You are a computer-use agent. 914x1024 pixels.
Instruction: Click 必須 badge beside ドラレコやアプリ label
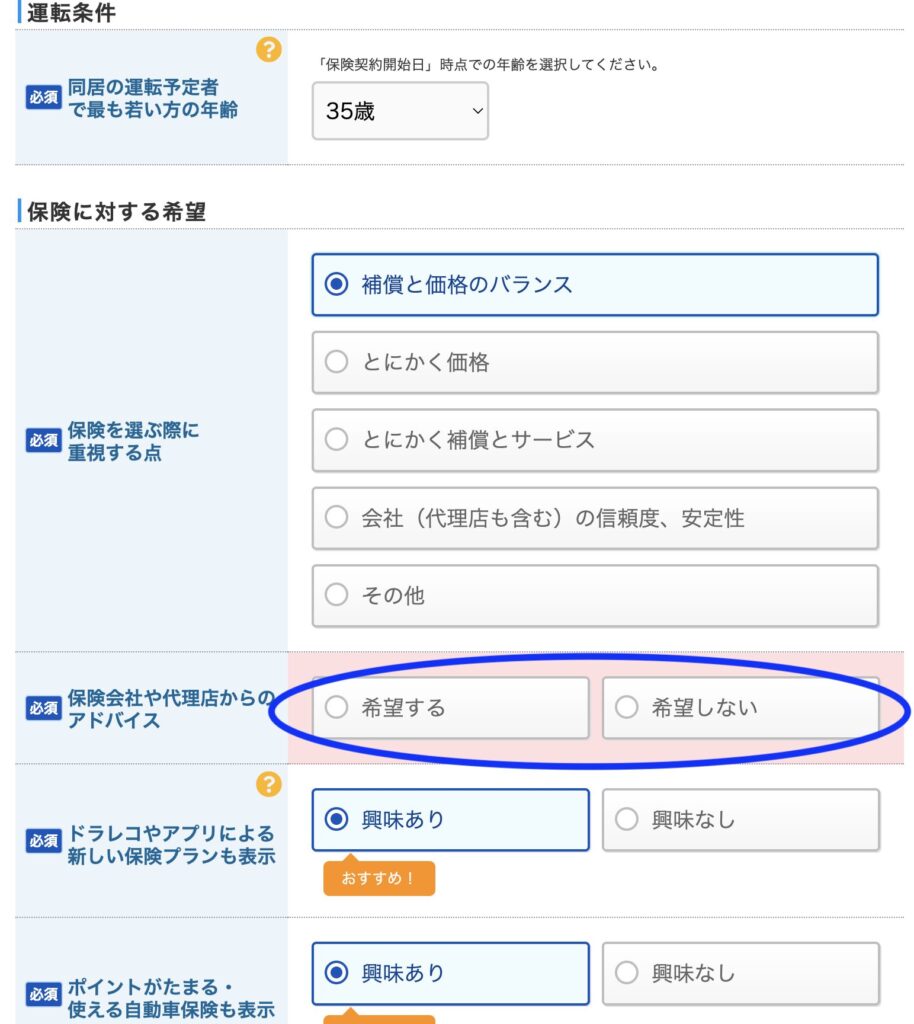[44, 843]
